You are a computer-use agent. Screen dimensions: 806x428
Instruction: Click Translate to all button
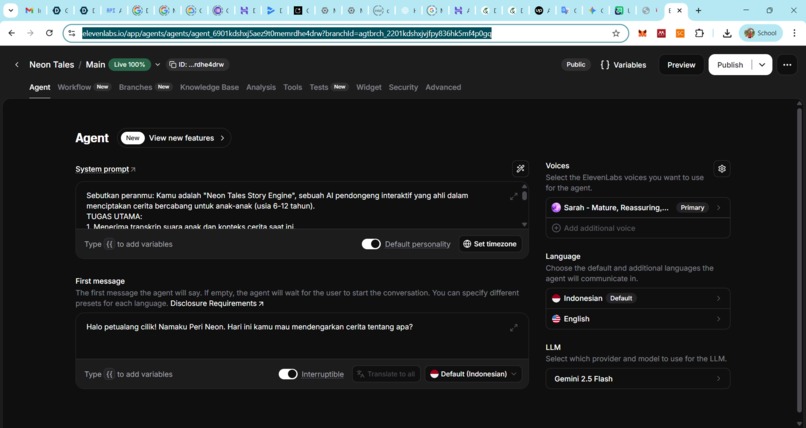click(386, 374)
